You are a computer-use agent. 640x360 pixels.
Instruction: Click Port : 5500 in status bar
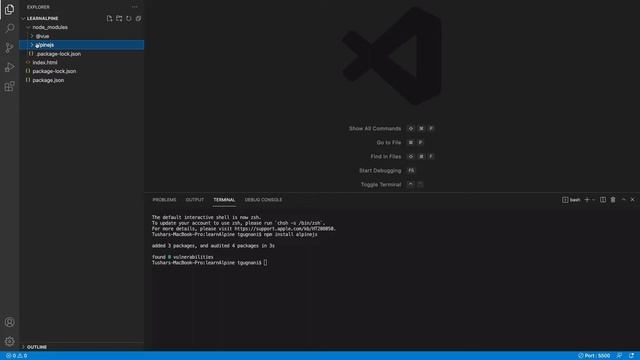click(594, 356)
